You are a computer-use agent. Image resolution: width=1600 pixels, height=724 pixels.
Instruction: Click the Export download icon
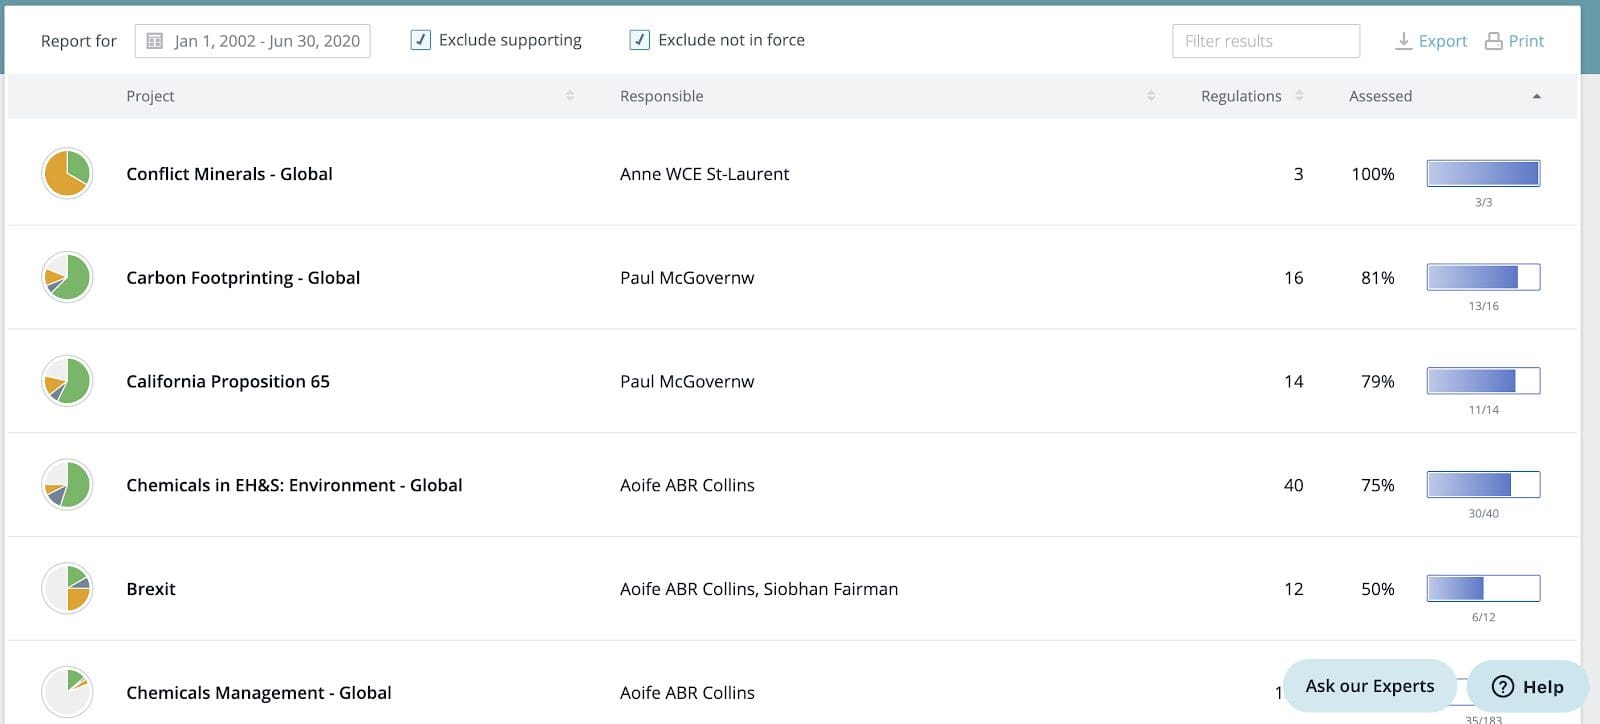(x=1403, y=41)
